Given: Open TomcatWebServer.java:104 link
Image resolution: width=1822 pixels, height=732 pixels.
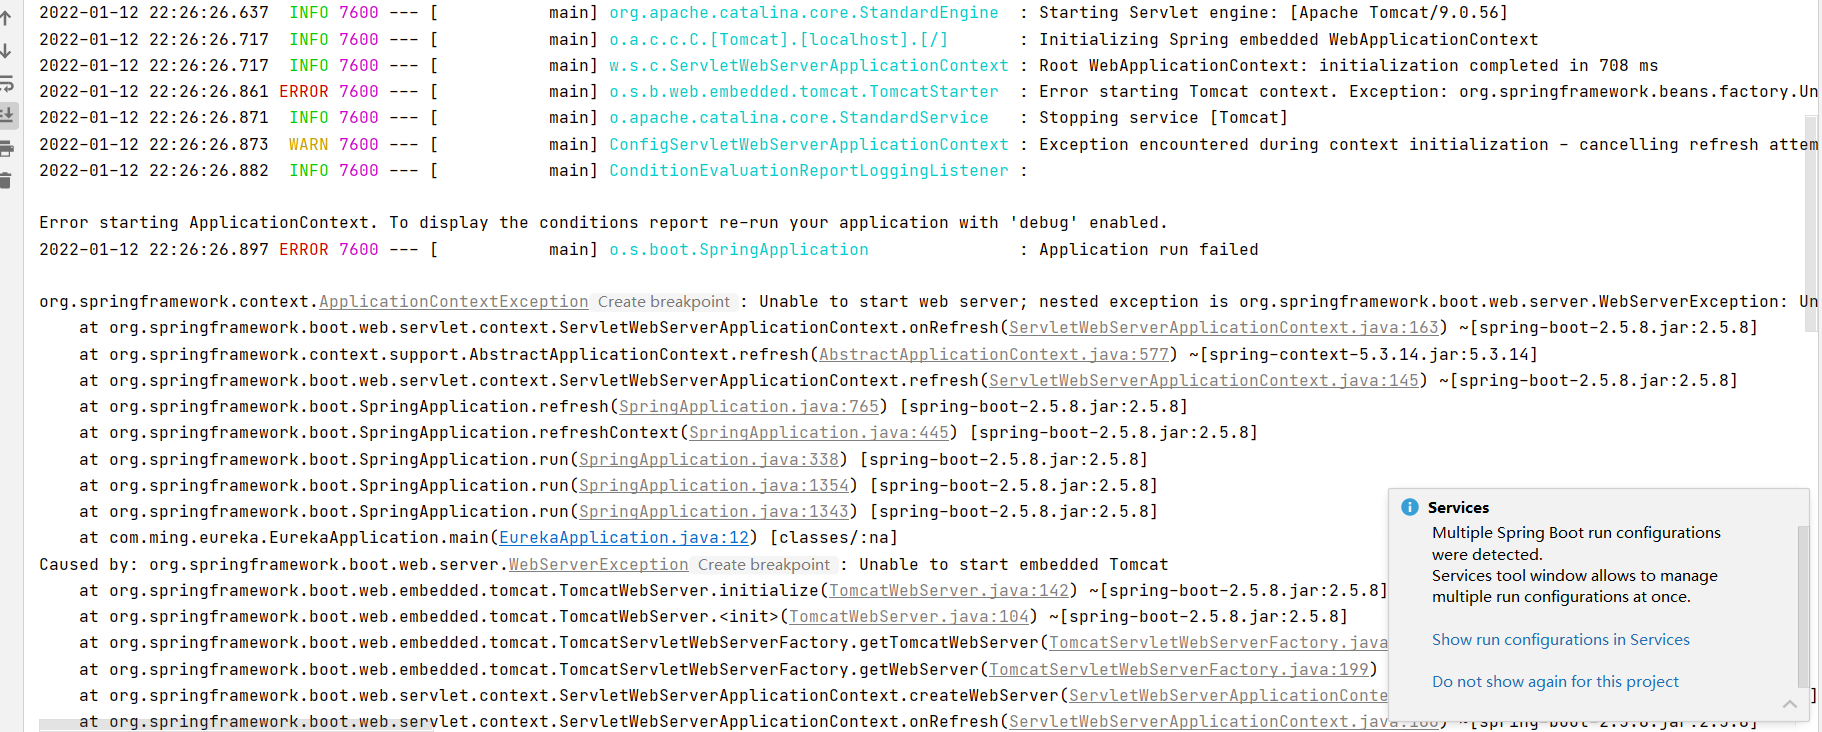Looking at the screenshot, I should click(909, 617).
